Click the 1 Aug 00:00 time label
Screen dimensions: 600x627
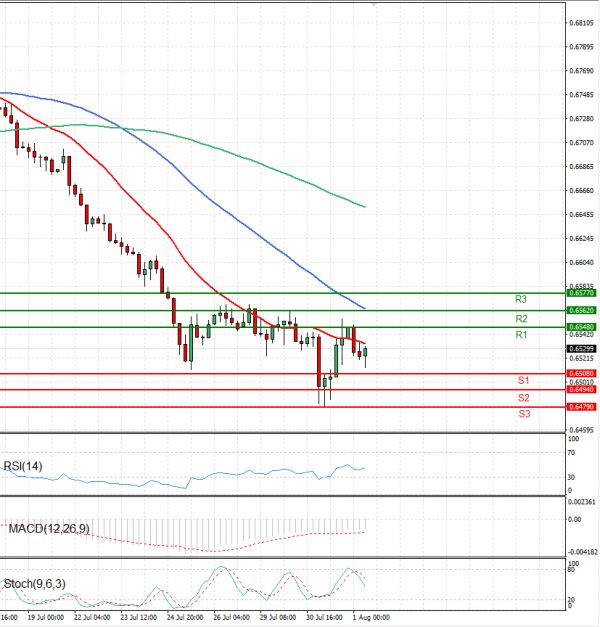371,617
